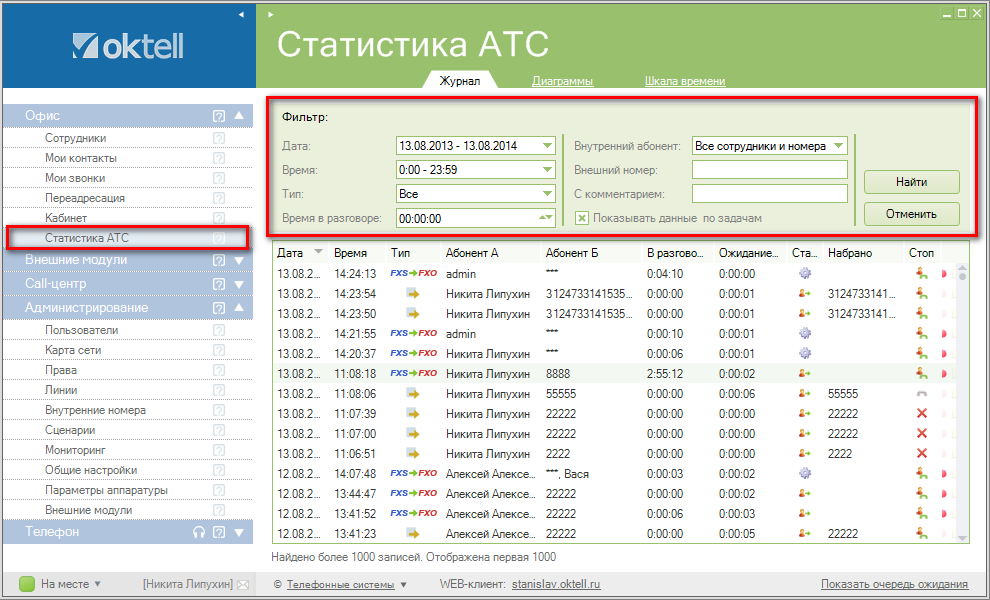Expand the Call-центр section arrow
Viewport: 990px width, 600px height.
click(x=239, y=285)
